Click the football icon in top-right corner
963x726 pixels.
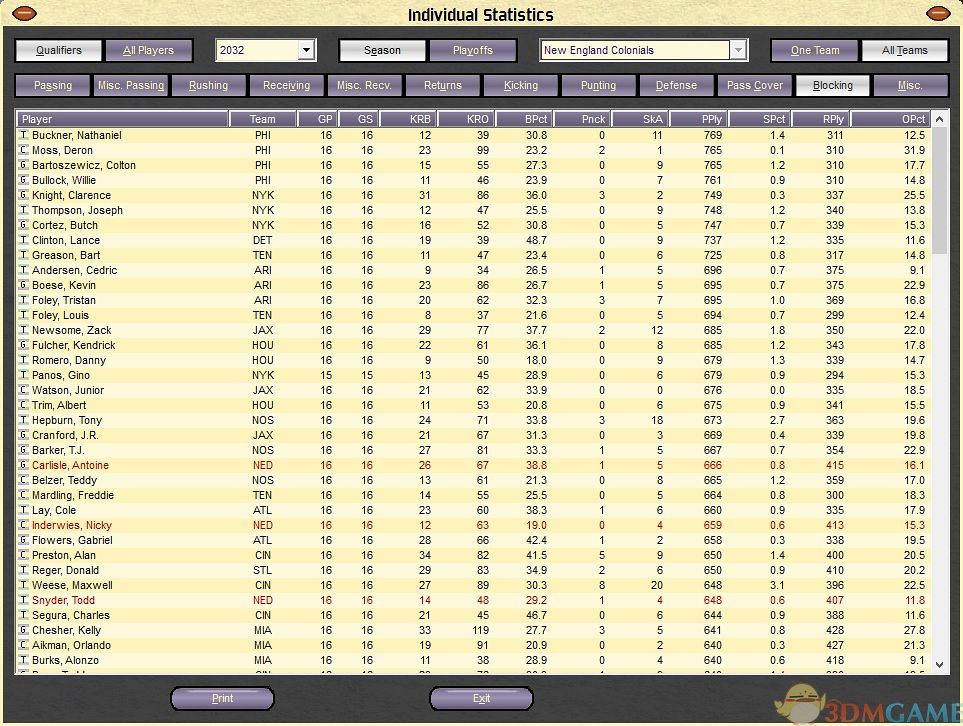point(938,14)
